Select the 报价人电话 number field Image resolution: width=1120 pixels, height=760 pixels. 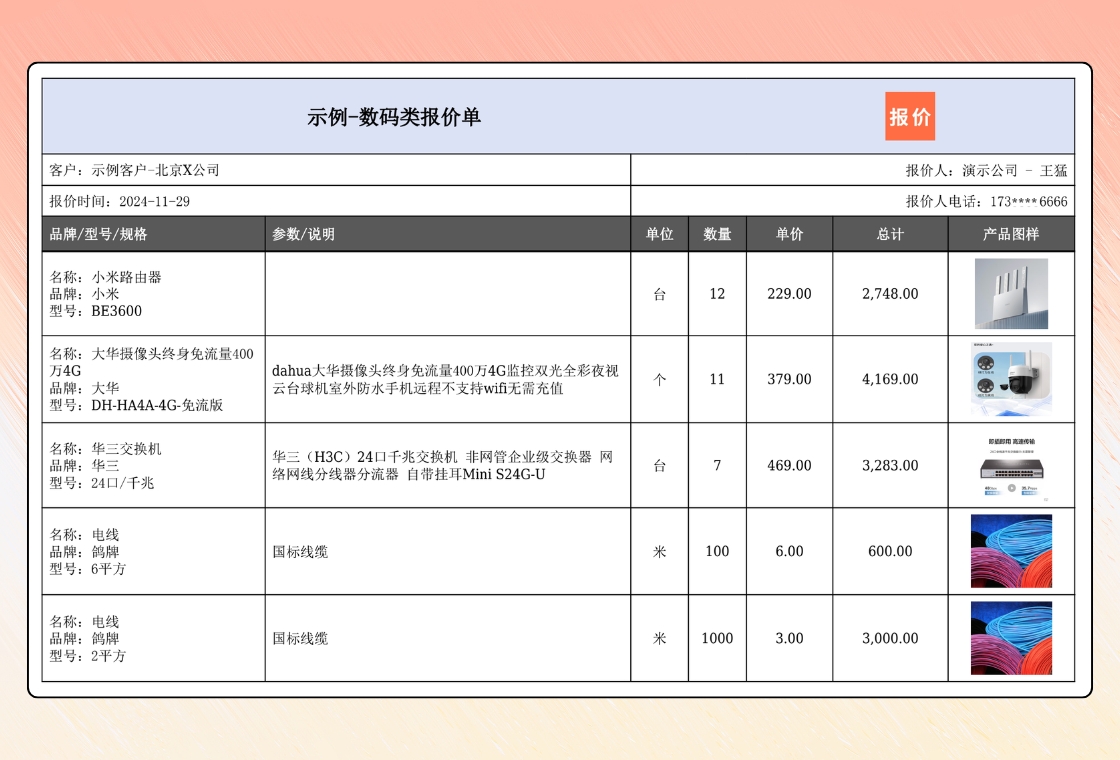[986, 201]
